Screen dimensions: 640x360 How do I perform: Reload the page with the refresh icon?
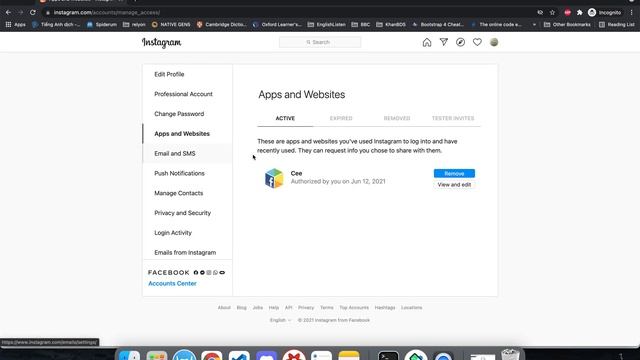coord(33,13)
